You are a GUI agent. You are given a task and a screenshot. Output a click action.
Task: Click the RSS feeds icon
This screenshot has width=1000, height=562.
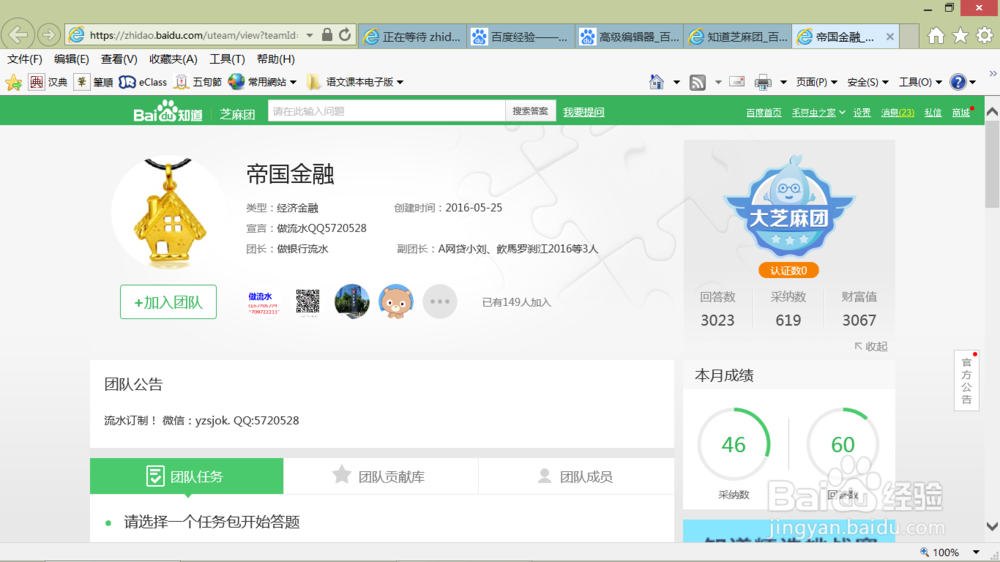point(698,82)
